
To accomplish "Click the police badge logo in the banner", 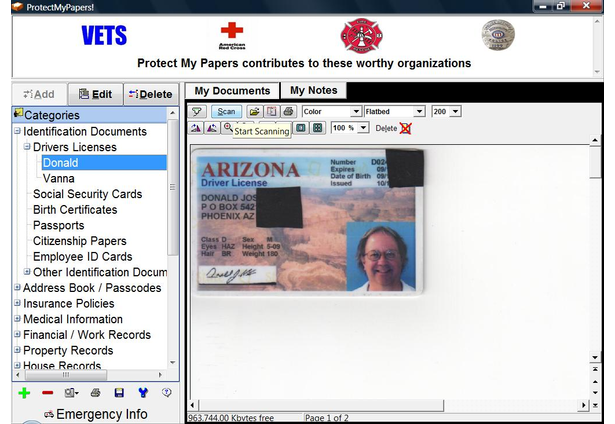I will 498,35.
